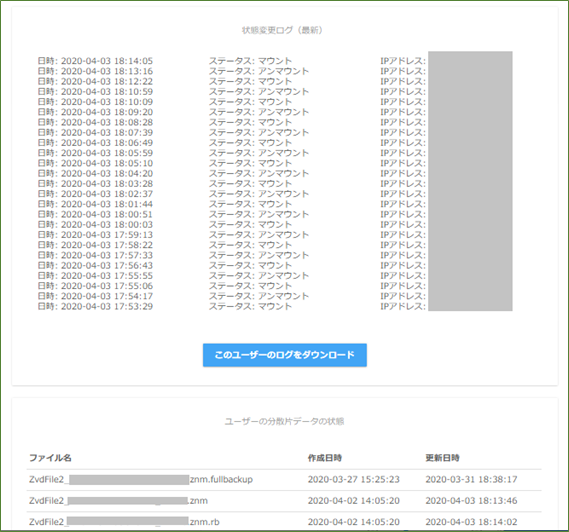Select log entry dated 2020-04-03 17:53:29

click(x=95, y=306)
